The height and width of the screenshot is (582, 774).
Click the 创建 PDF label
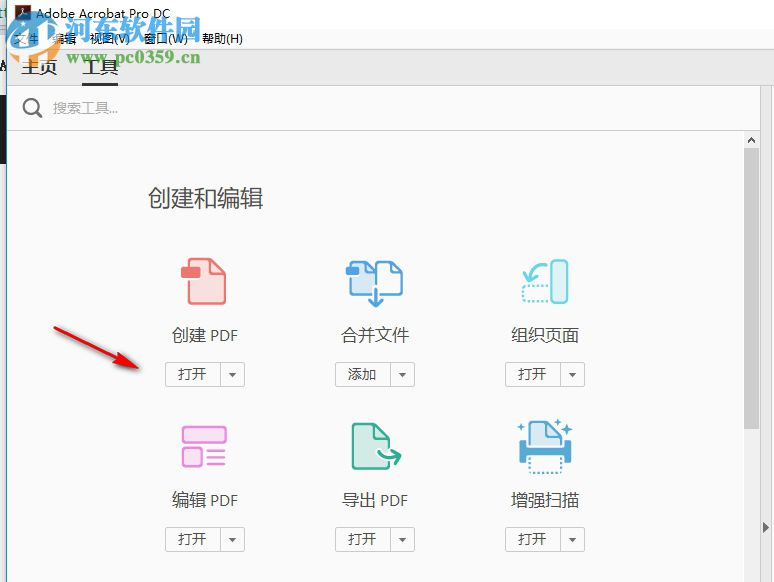pos(204,335)
